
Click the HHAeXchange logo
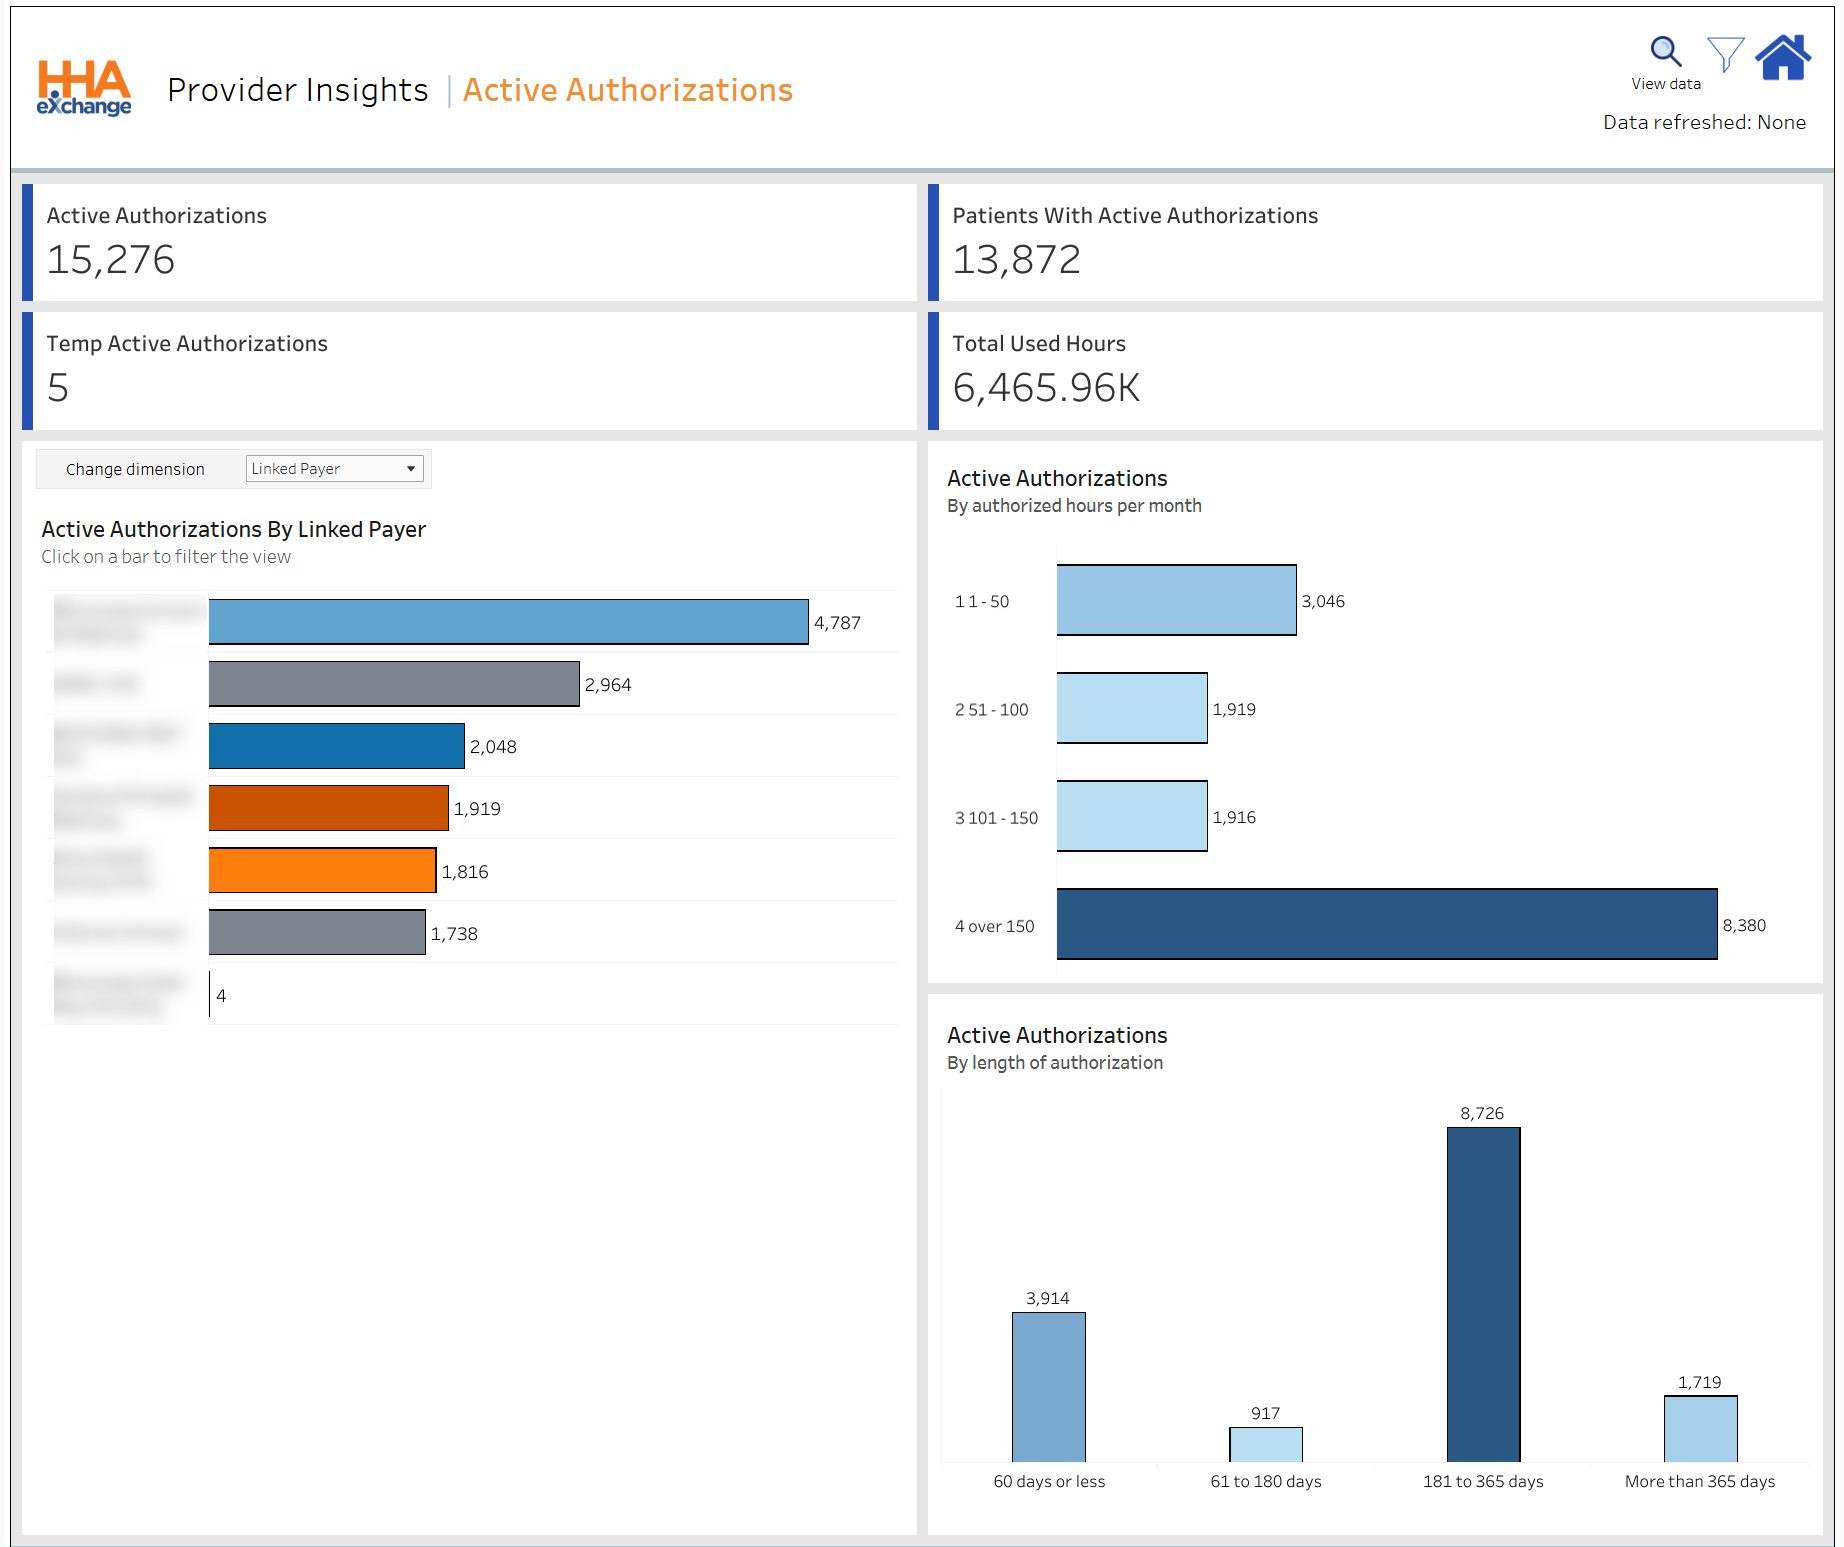tap(84, 88)
